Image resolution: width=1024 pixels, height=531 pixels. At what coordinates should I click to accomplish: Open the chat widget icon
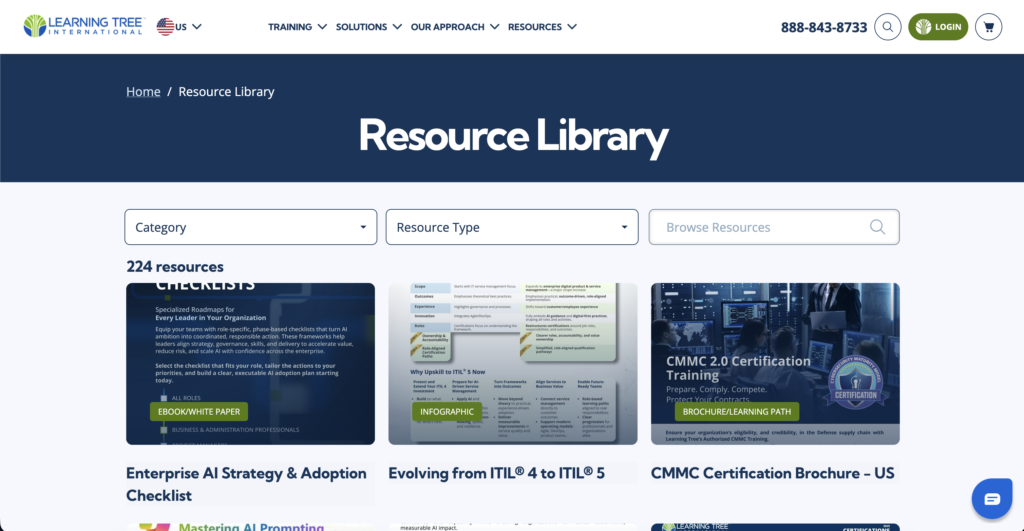992,499
